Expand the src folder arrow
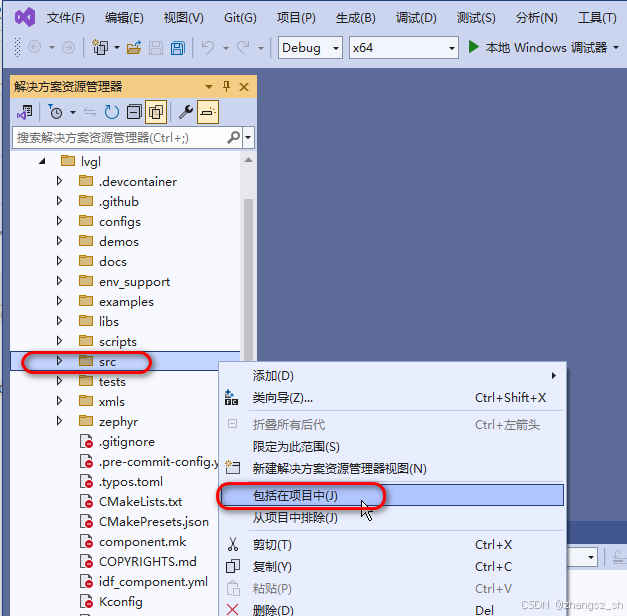 pos(60,361)
